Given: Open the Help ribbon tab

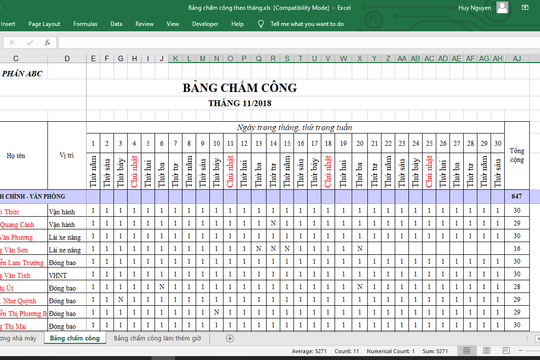Looking at the screenshot, I should (237, 24).
